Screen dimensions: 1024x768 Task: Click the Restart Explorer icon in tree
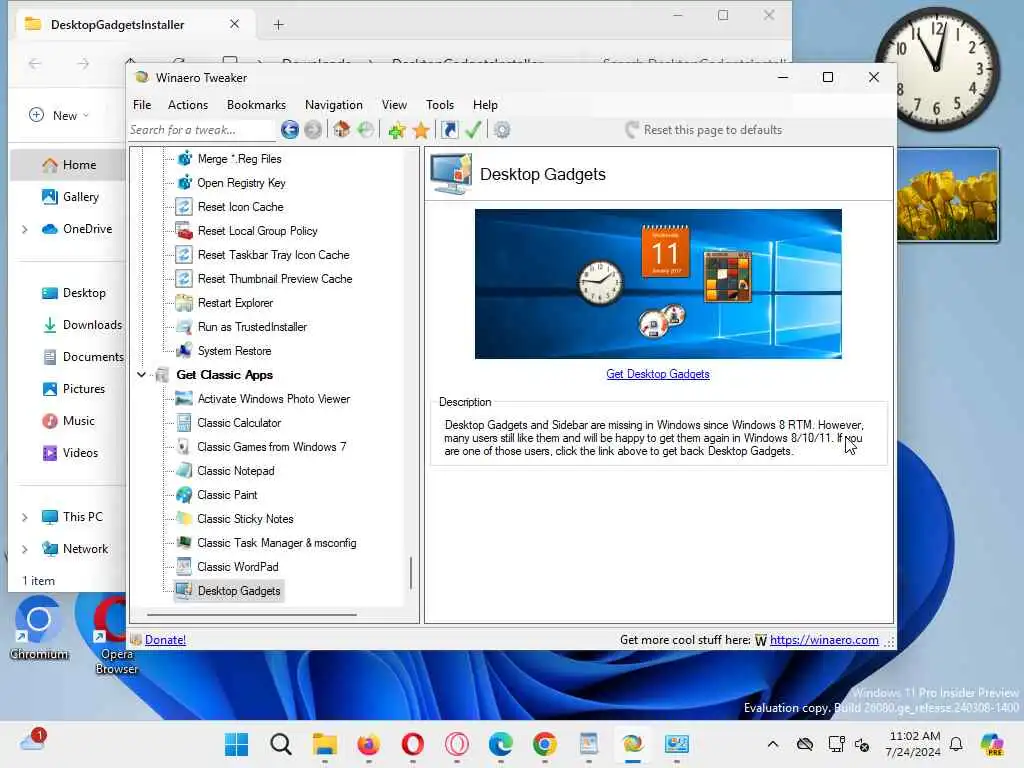[x=184, y=303]
